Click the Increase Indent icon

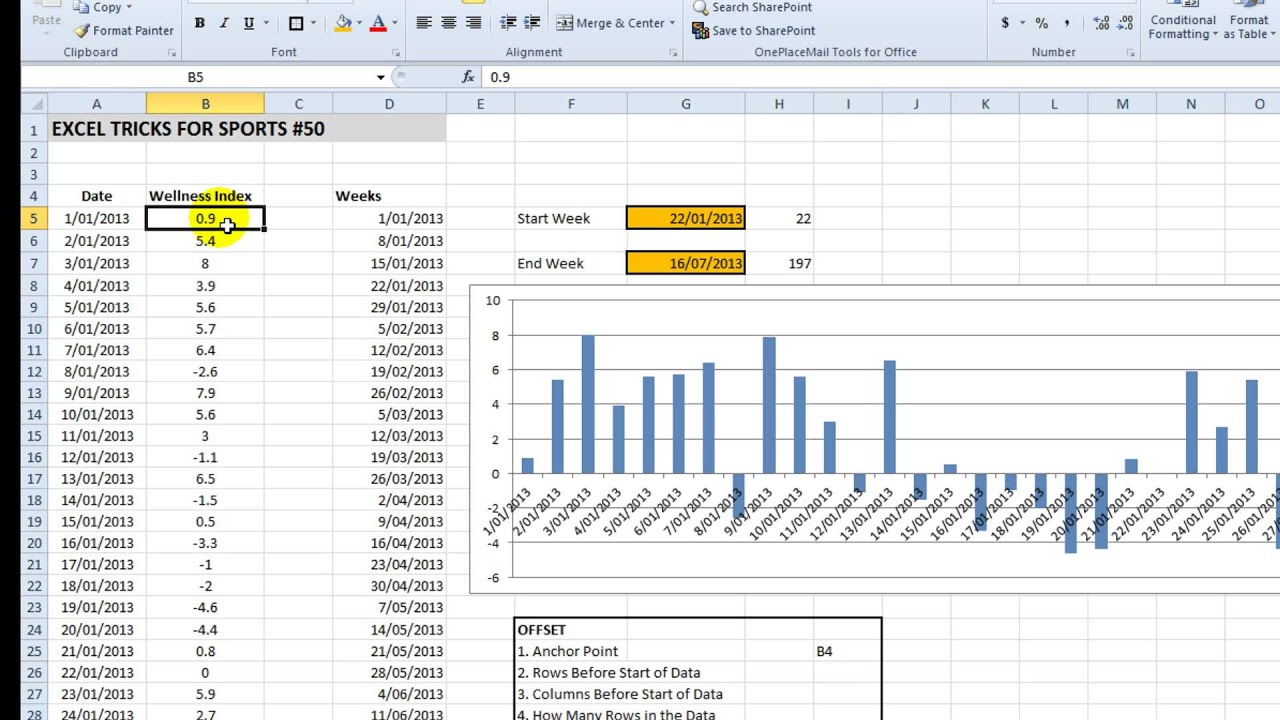pyautogui.click(x=531, y=22)
